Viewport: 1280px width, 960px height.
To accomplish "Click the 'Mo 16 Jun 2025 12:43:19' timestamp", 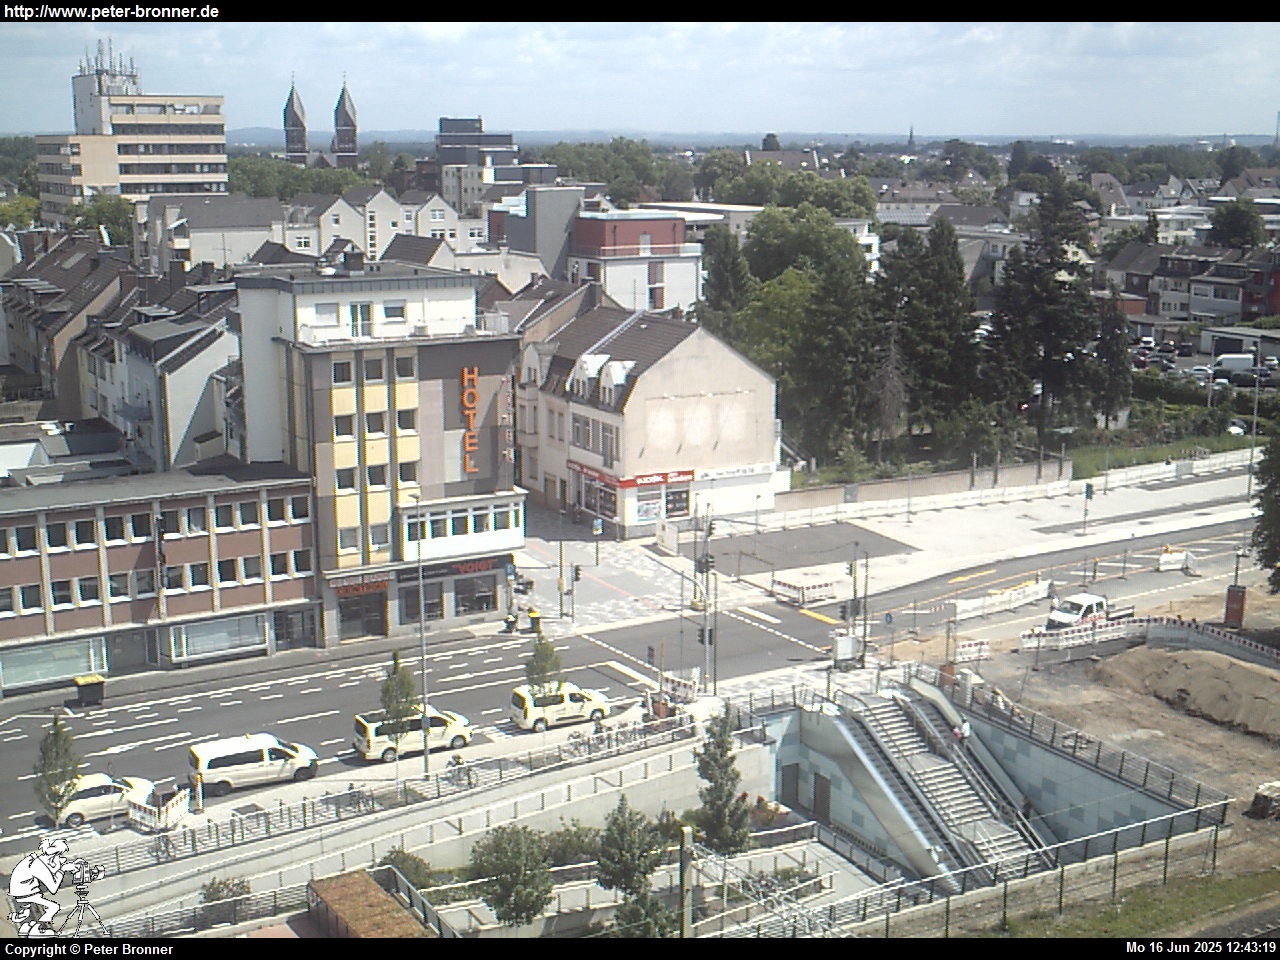I will tap(1201, 948).
